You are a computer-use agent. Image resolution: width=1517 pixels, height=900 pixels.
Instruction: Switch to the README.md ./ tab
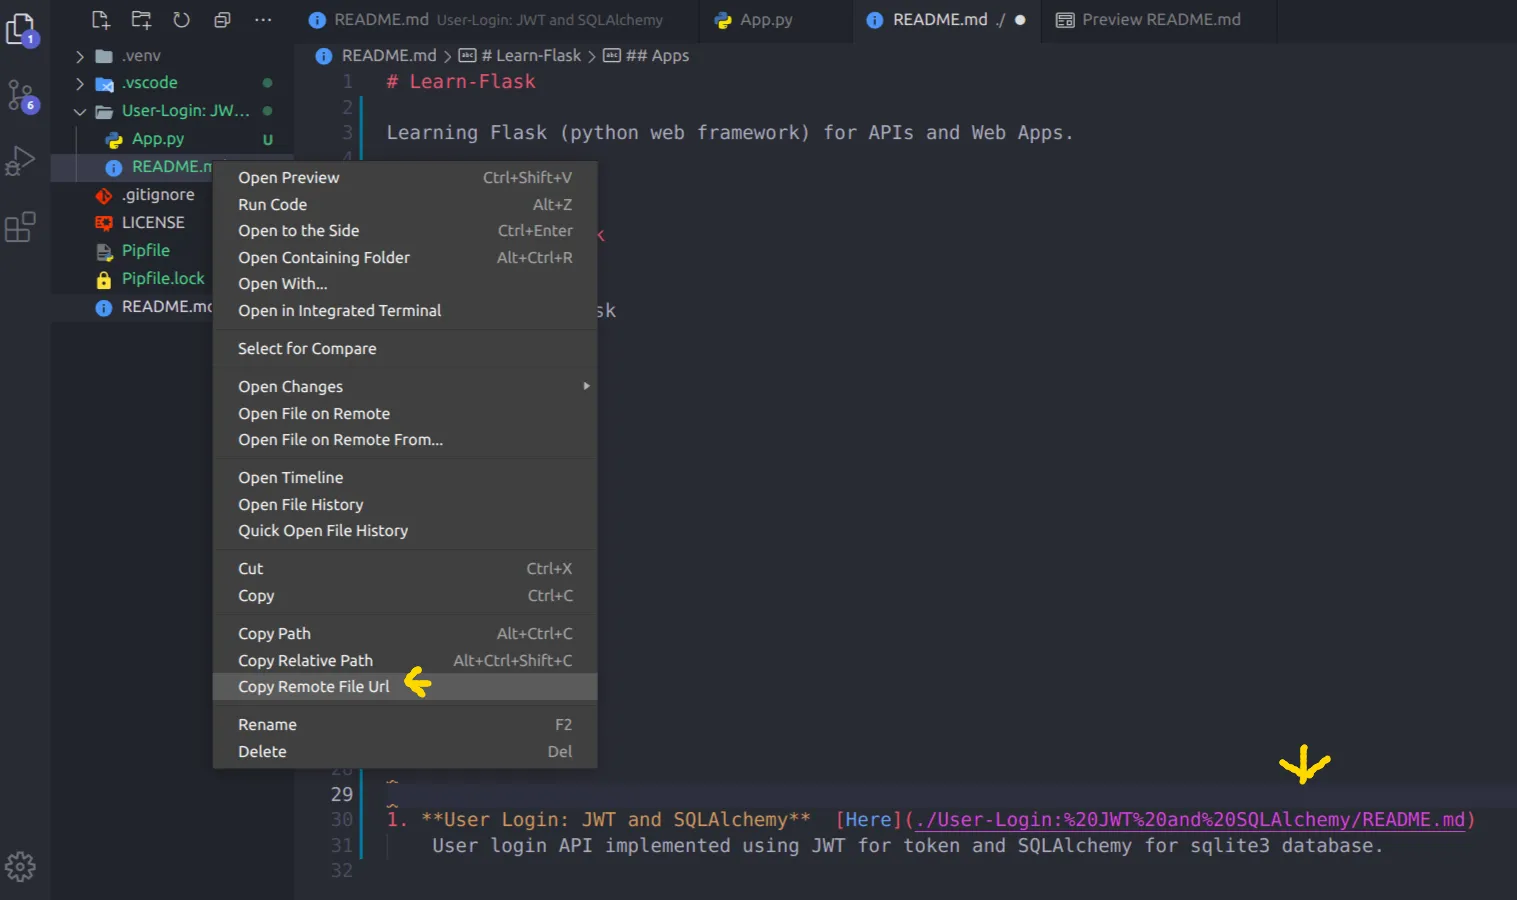946,20
